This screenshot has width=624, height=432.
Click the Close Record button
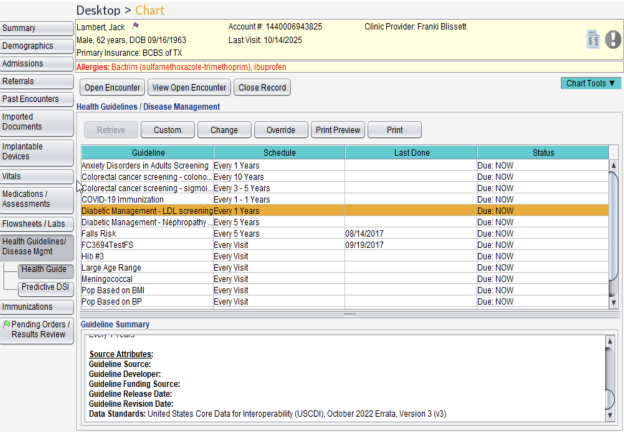tap(262, 88)
